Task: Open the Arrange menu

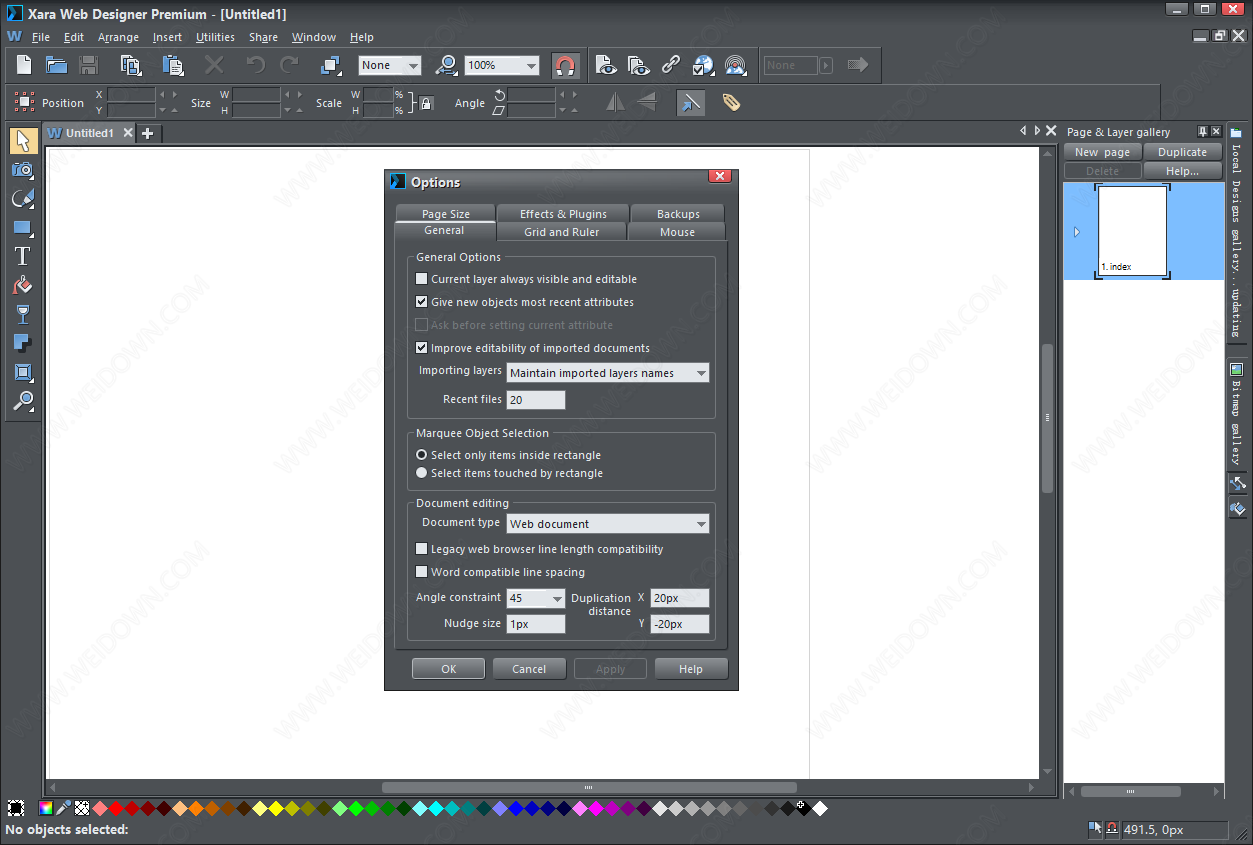Action: pos(118,37)
